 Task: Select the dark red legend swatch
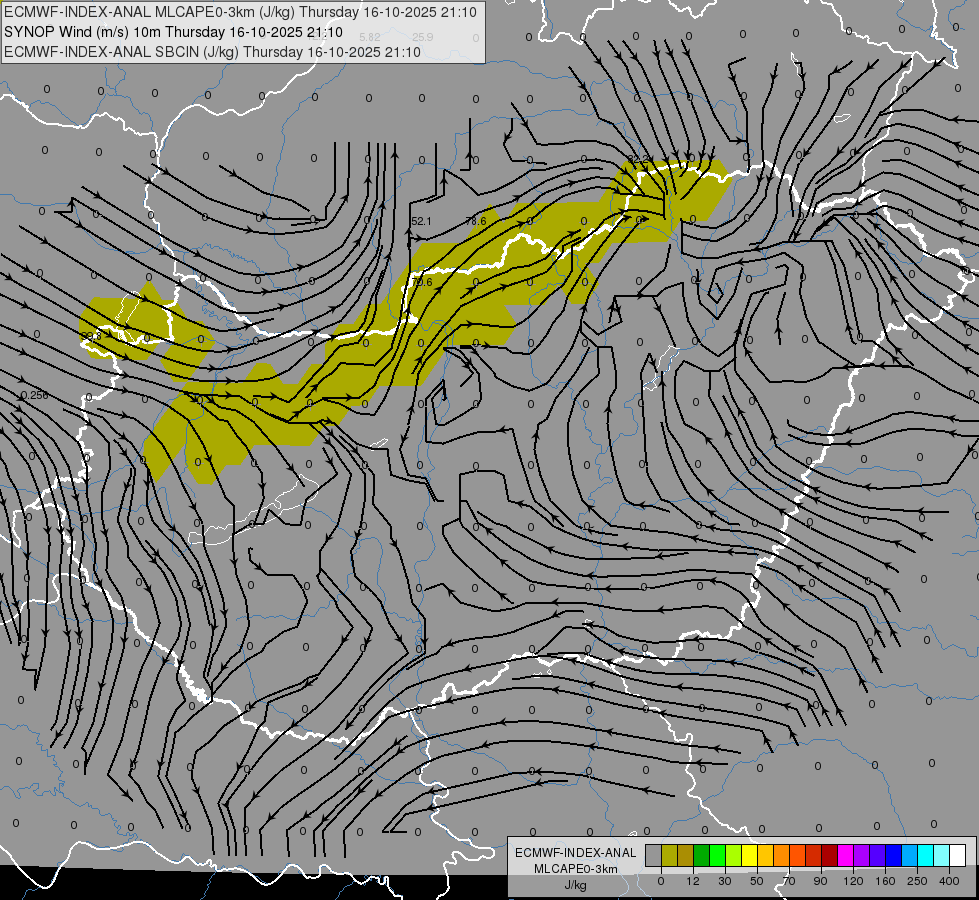[x=829, y=855]
